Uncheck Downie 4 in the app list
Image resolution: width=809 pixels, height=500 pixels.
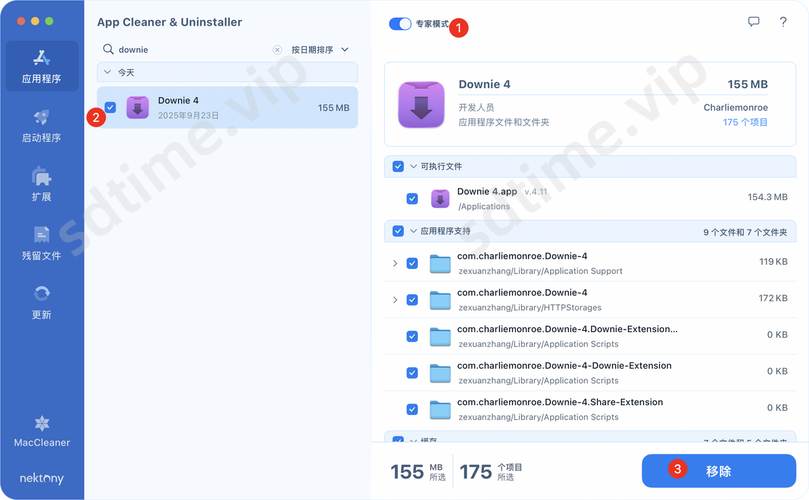[110, 107]
